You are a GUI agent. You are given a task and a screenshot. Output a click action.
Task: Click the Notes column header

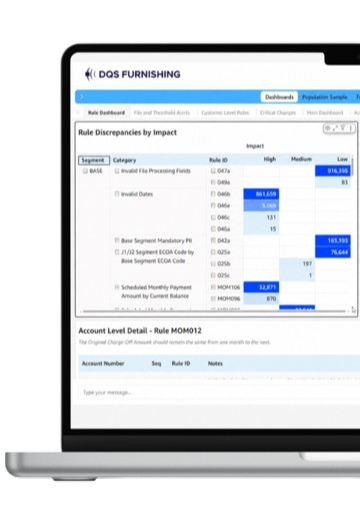click(x=215, y=363)
